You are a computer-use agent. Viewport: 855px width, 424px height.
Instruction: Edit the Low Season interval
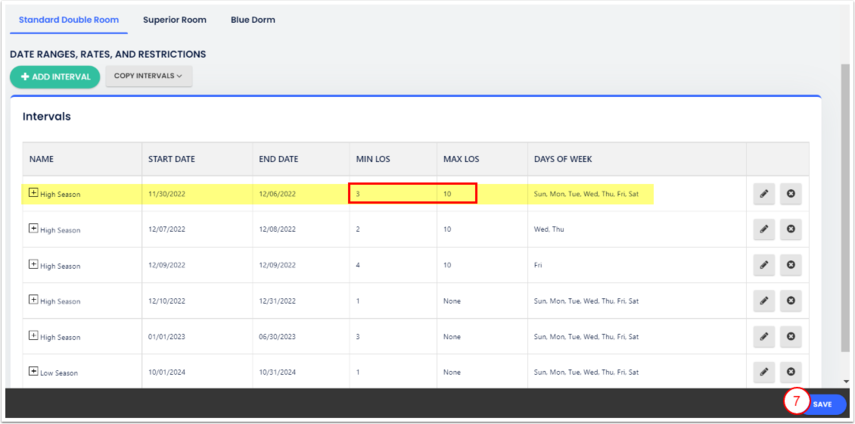click(x=764, y=372)
